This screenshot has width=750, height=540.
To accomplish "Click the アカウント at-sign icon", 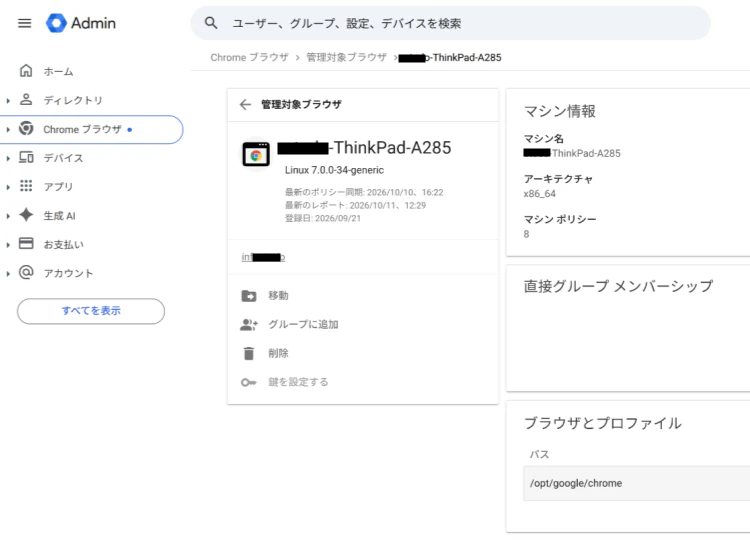I will coord(26,272).
